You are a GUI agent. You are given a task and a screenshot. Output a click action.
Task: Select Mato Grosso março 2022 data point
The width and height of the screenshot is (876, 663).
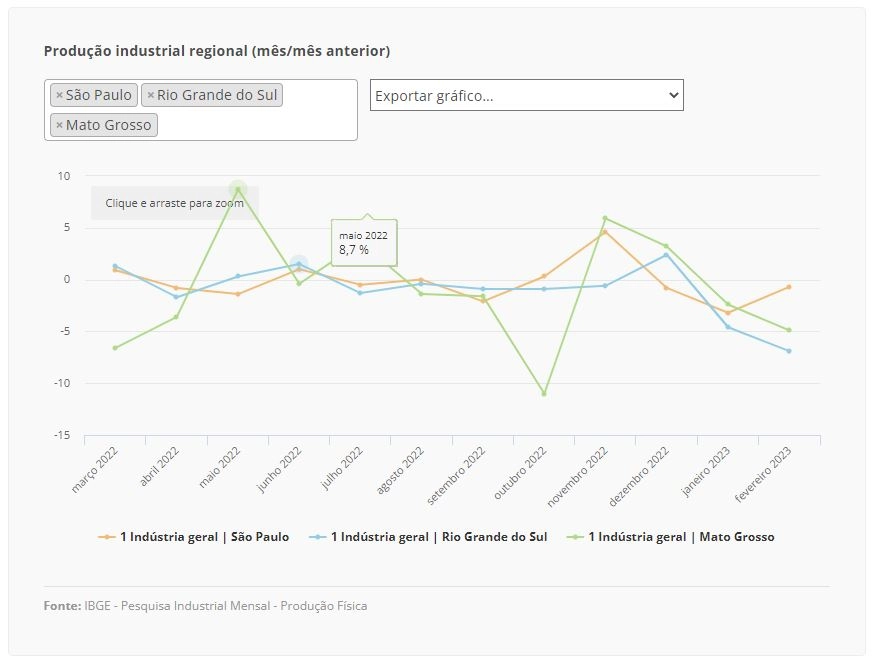(x=115, y=348)
